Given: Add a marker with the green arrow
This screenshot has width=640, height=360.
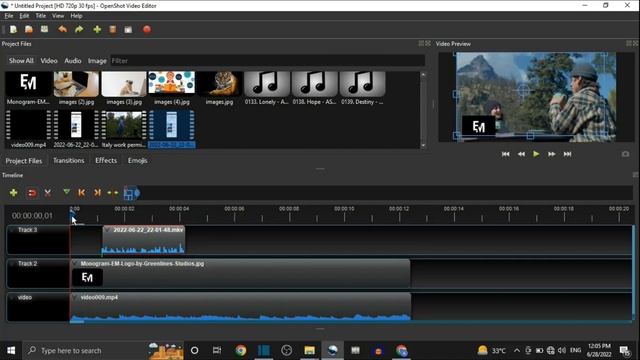Looking at the screenshot, I should point(67,192).
